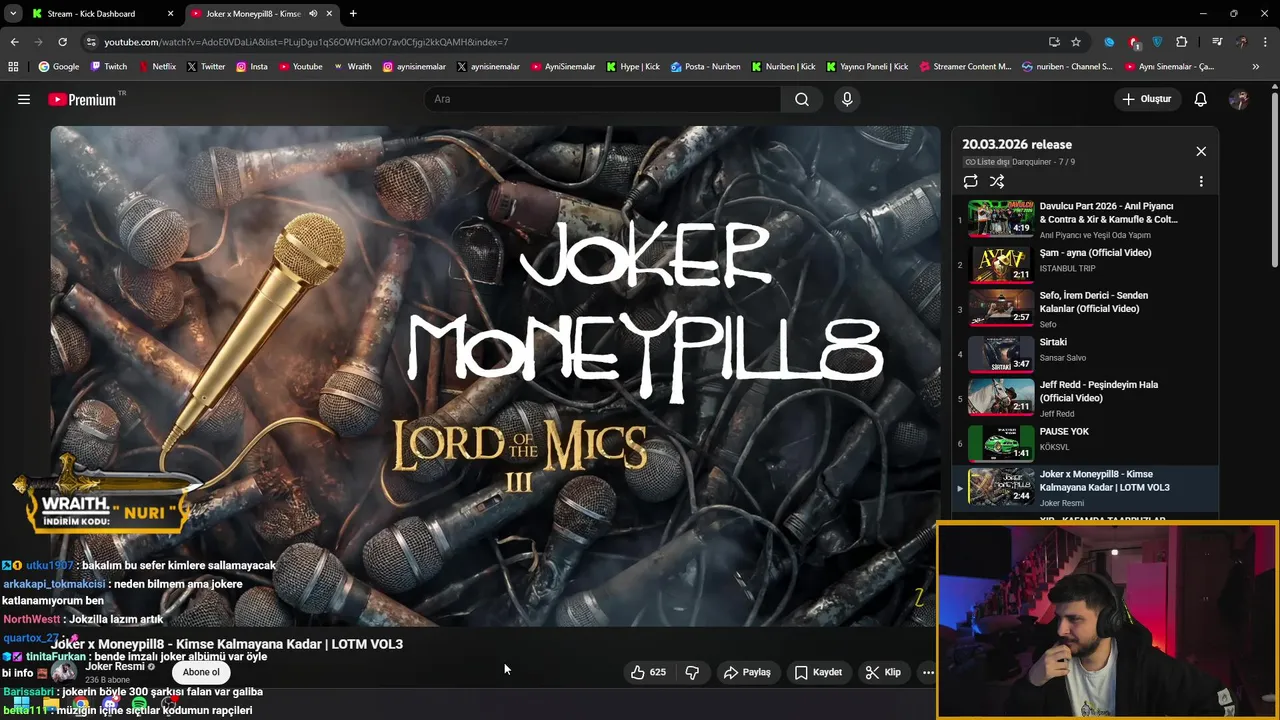Play Şam - ayna (Official Video) thumbnail
1280x720 pixels.
point(1001,264)
